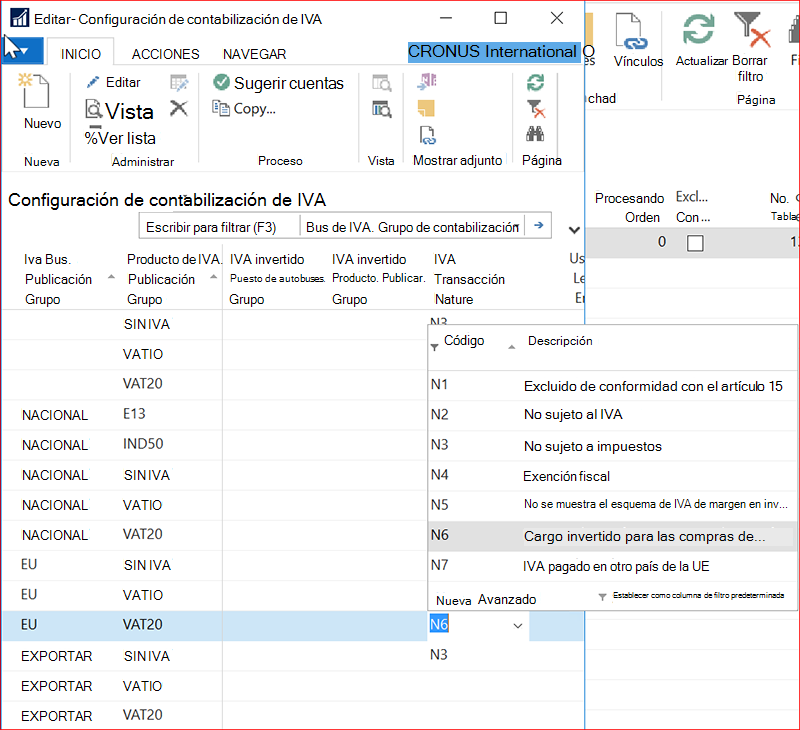Switch to the NAVEGAR tab
The image size is (800, 730).
tap(254, 54)
